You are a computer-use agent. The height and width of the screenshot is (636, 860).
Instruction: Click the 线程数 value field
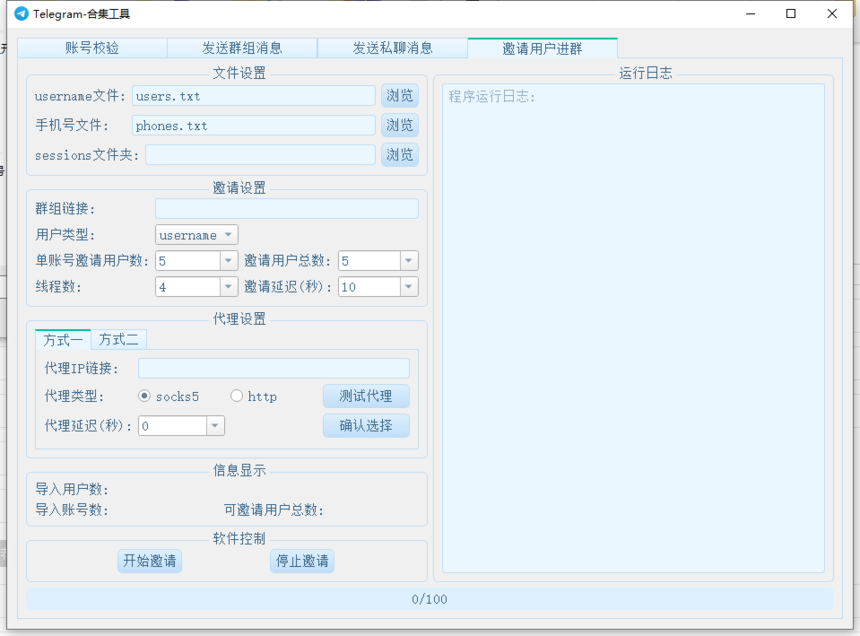[x=188, y=286]
